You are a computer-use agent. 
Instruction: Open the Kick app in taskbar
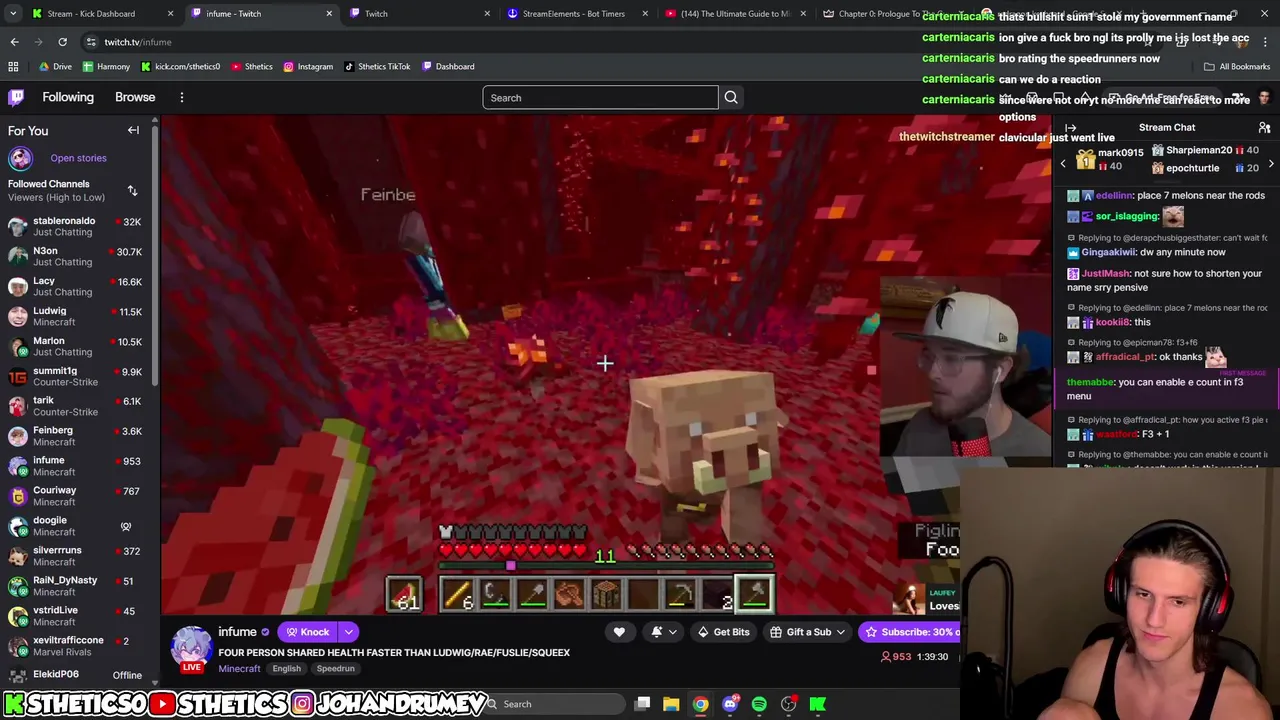[818, 704]
